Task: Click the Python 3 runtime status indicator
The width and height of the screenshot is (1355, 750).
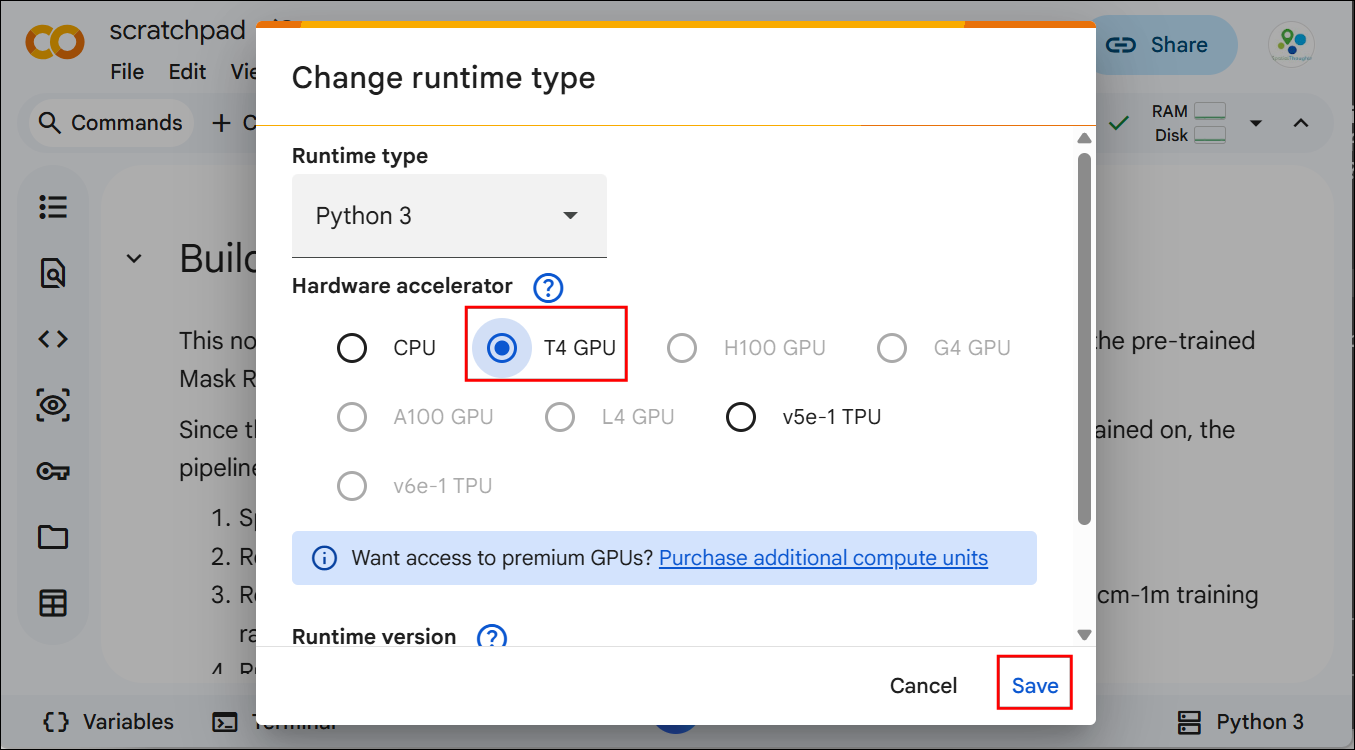Action: tap(1240, 722)
